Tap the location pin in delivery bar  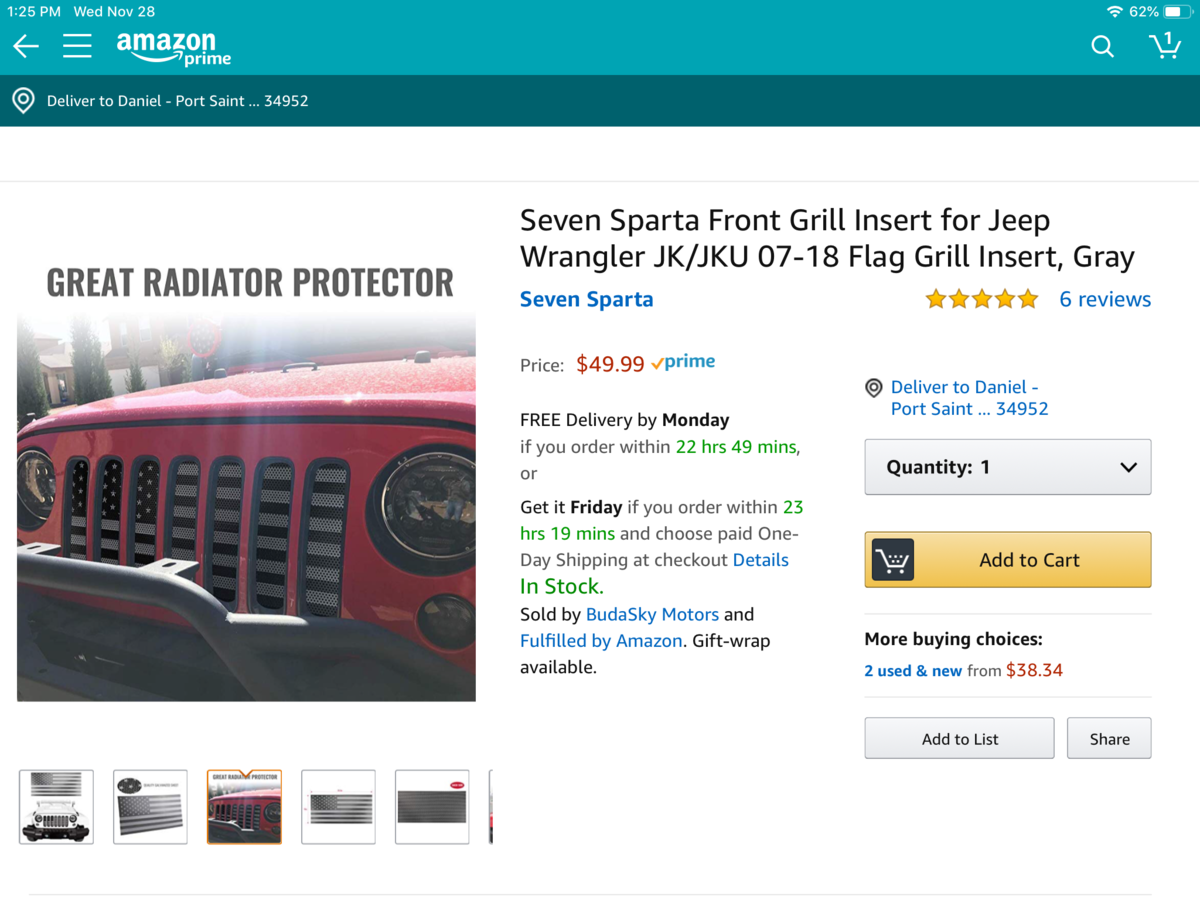(x=23, y=101)
